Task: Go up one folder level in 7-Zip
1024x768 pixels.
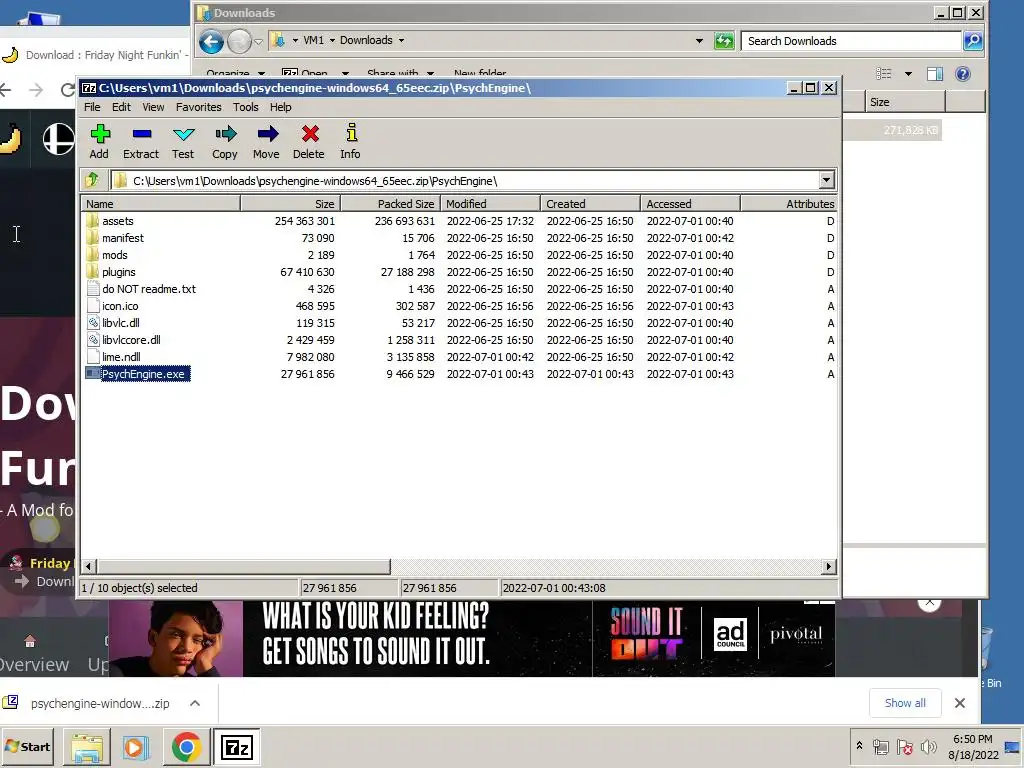Action: pos(92,180)
